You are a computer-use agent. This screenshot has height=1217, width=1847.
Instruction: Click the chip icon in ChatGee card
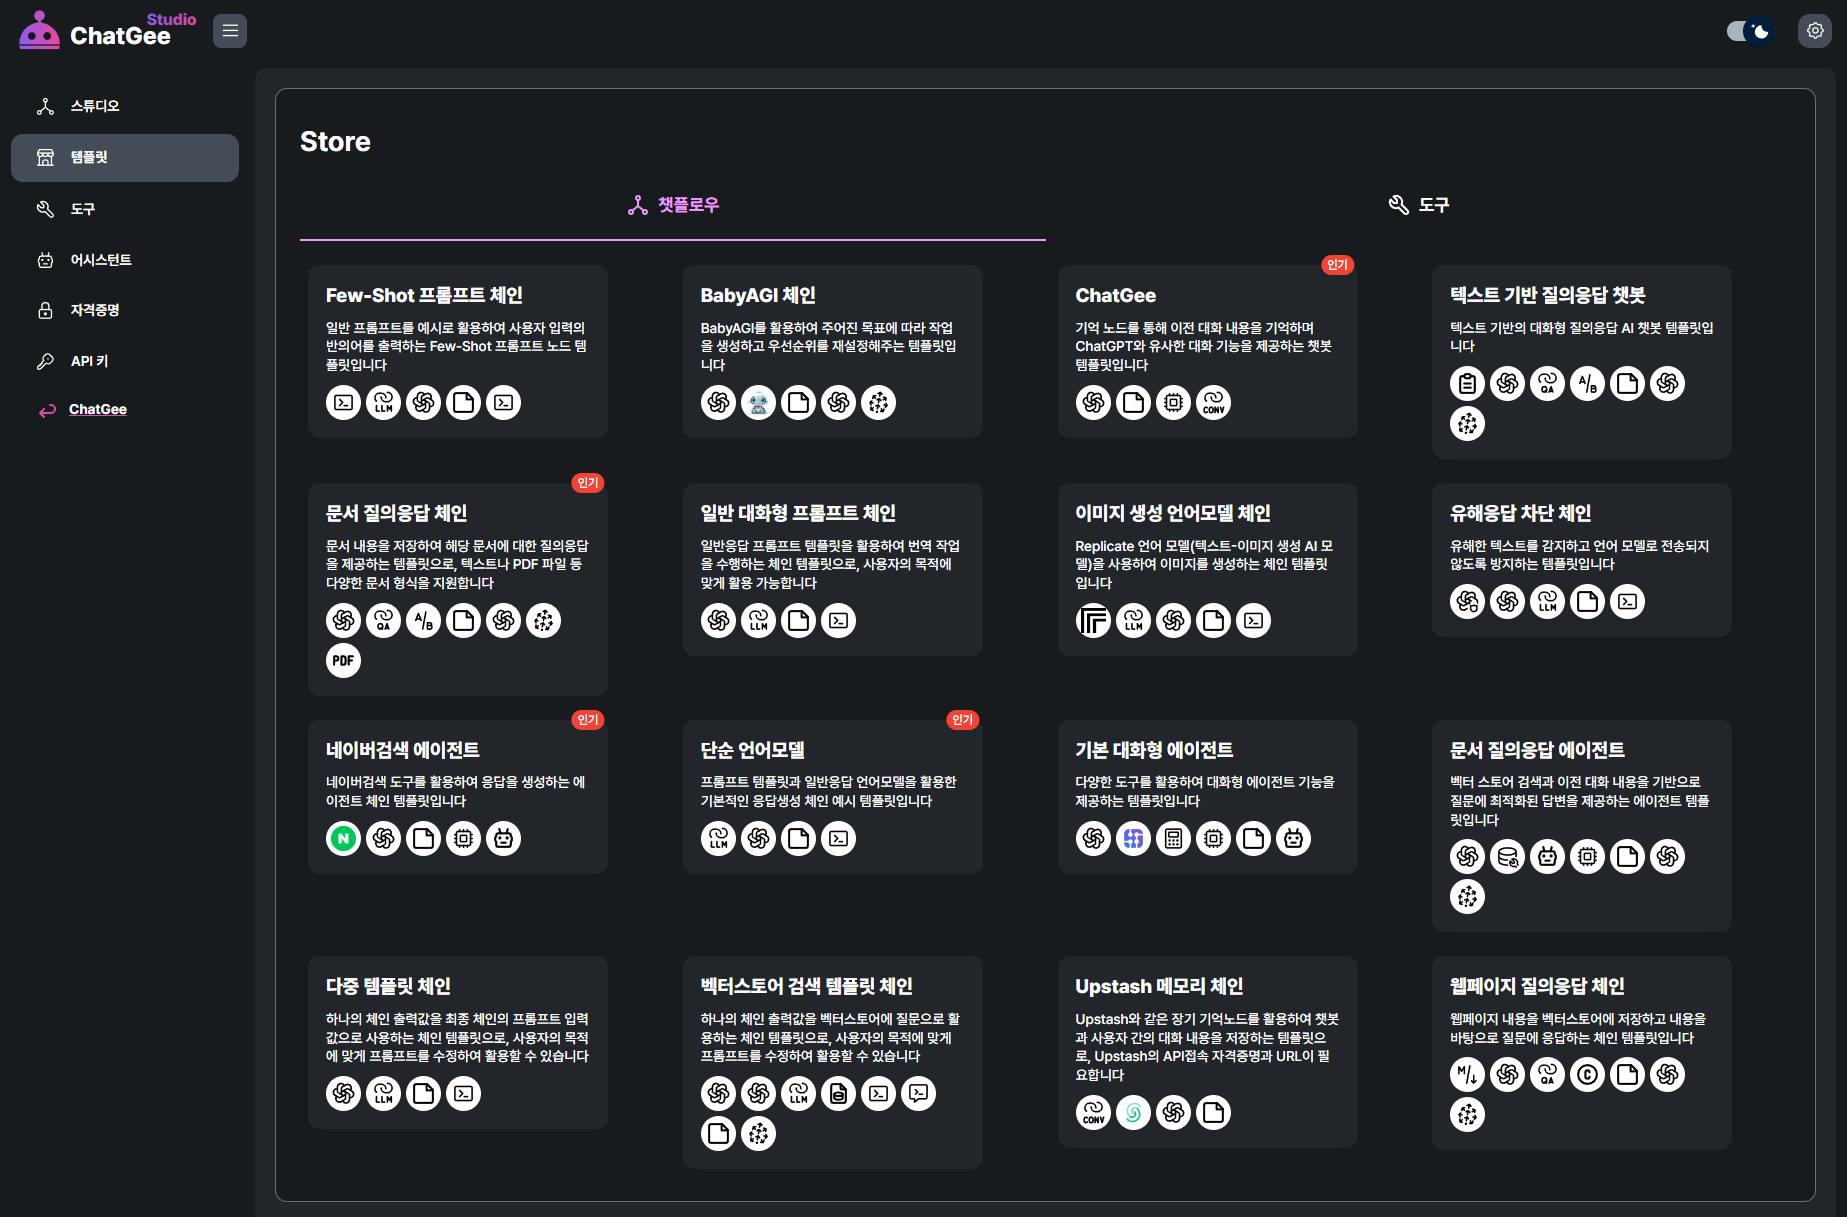tap(1173, 403)
